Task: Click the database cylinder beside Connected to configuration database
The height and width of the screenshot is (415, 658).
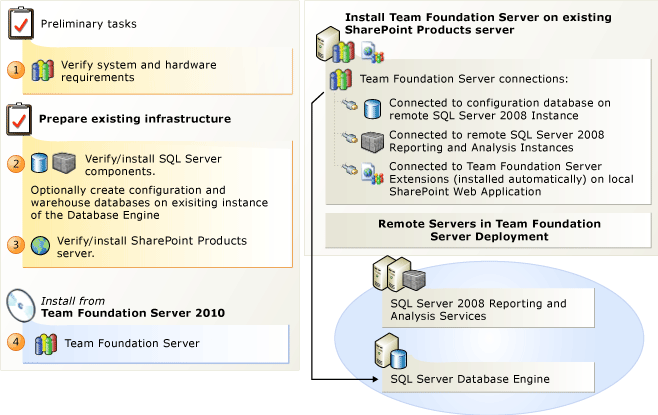Action: [373, 109]
